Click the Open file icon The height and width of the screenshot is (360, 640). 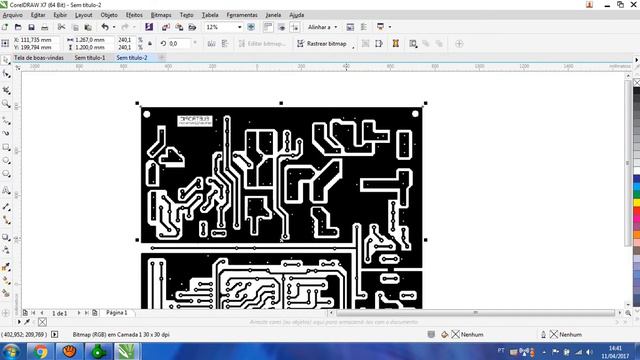click(x=18, y=27)
